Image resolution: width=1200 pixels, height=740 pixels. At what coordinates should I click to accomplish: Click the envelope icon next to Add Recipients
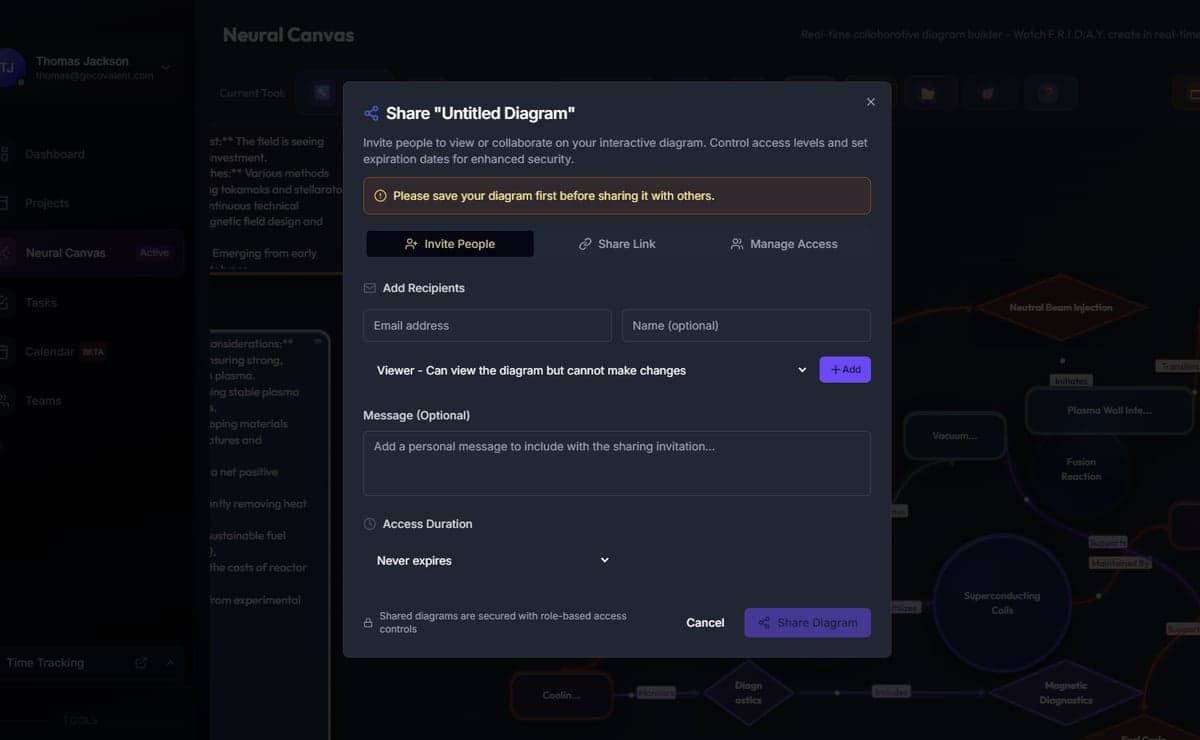(370, 288)
